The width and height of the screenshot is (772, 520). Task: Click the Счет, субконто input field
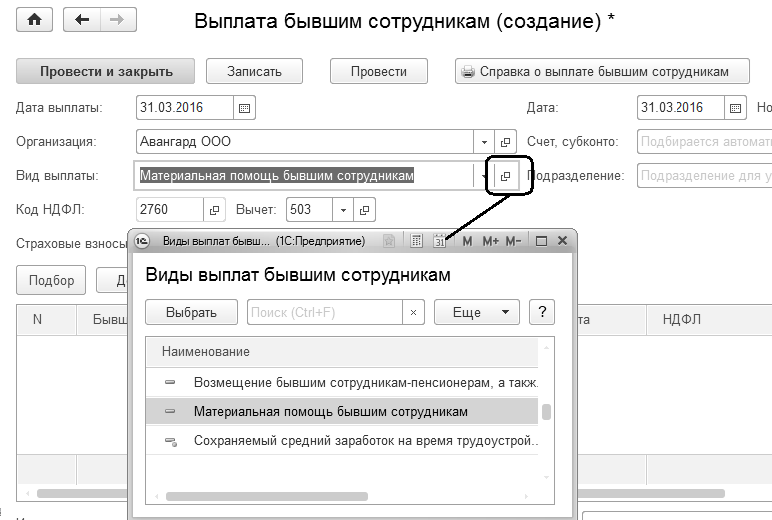(705, 142)
